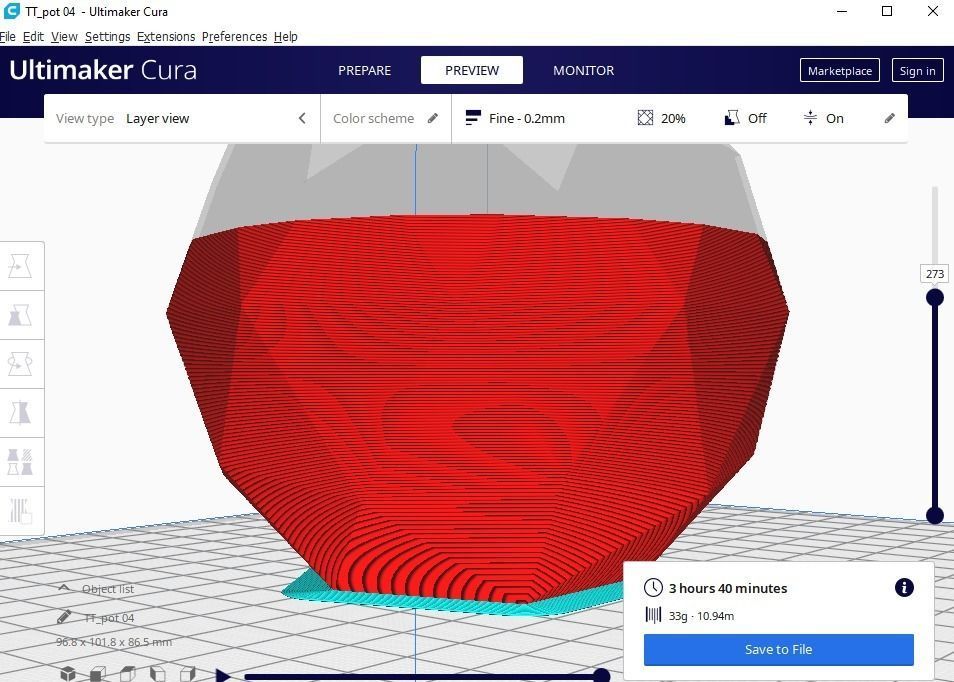Open the Marketplace

[x=840, y=71]
